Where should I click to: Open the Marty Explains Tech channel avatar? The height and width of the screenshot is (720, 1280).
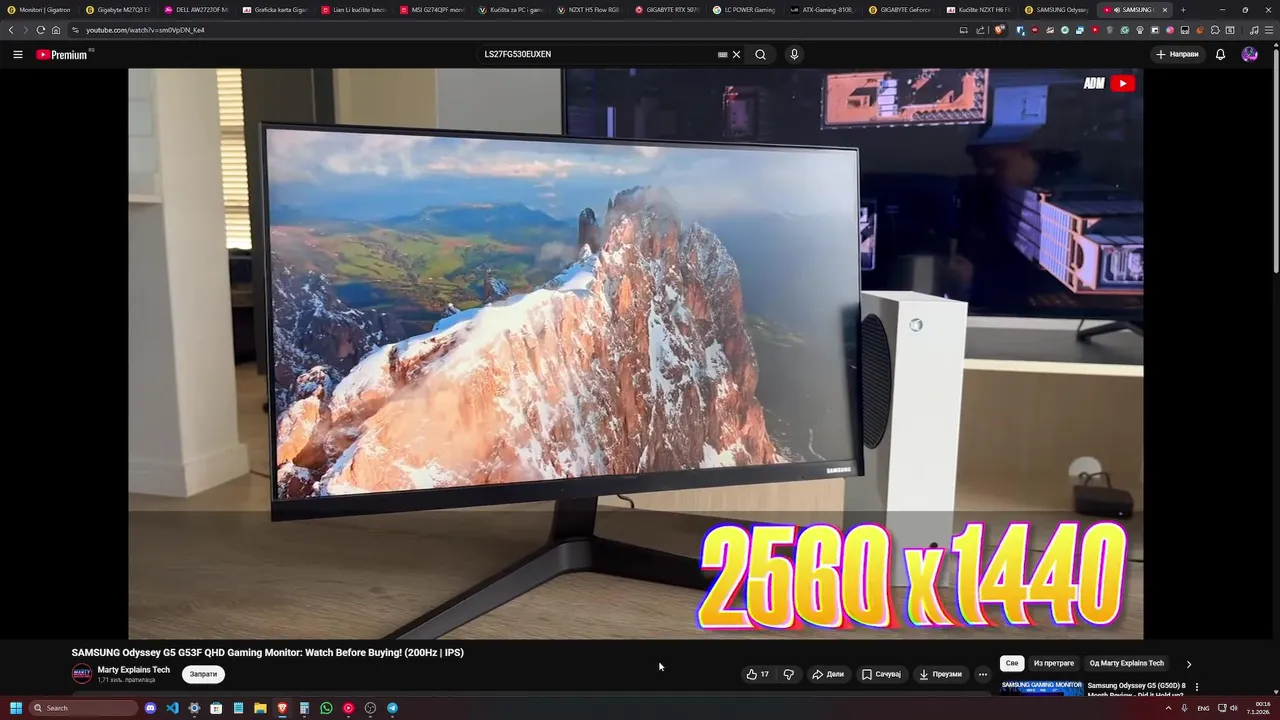coord(81,674)
